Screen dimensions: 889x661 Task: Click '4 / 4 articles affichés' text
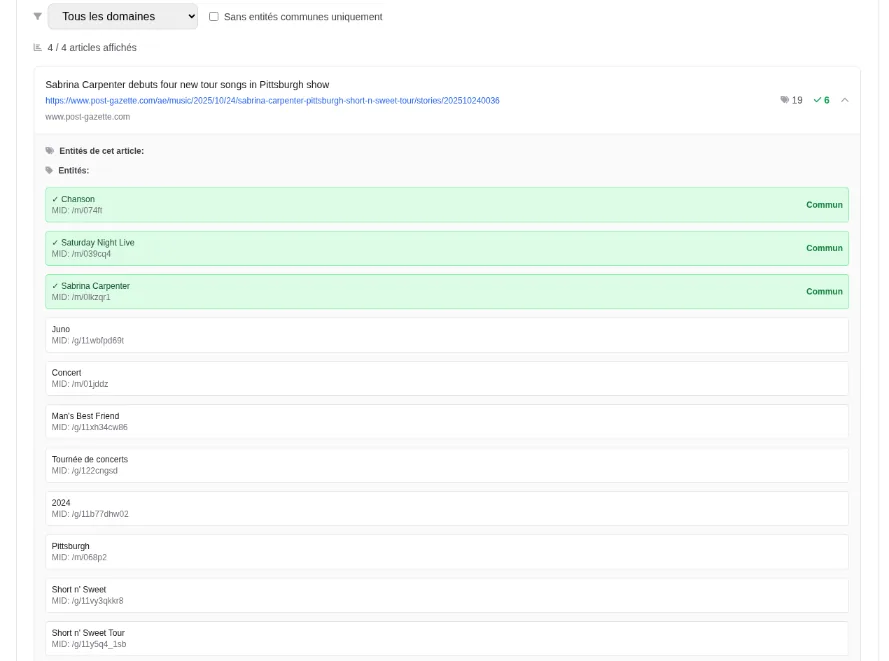[x=92, y=48]
